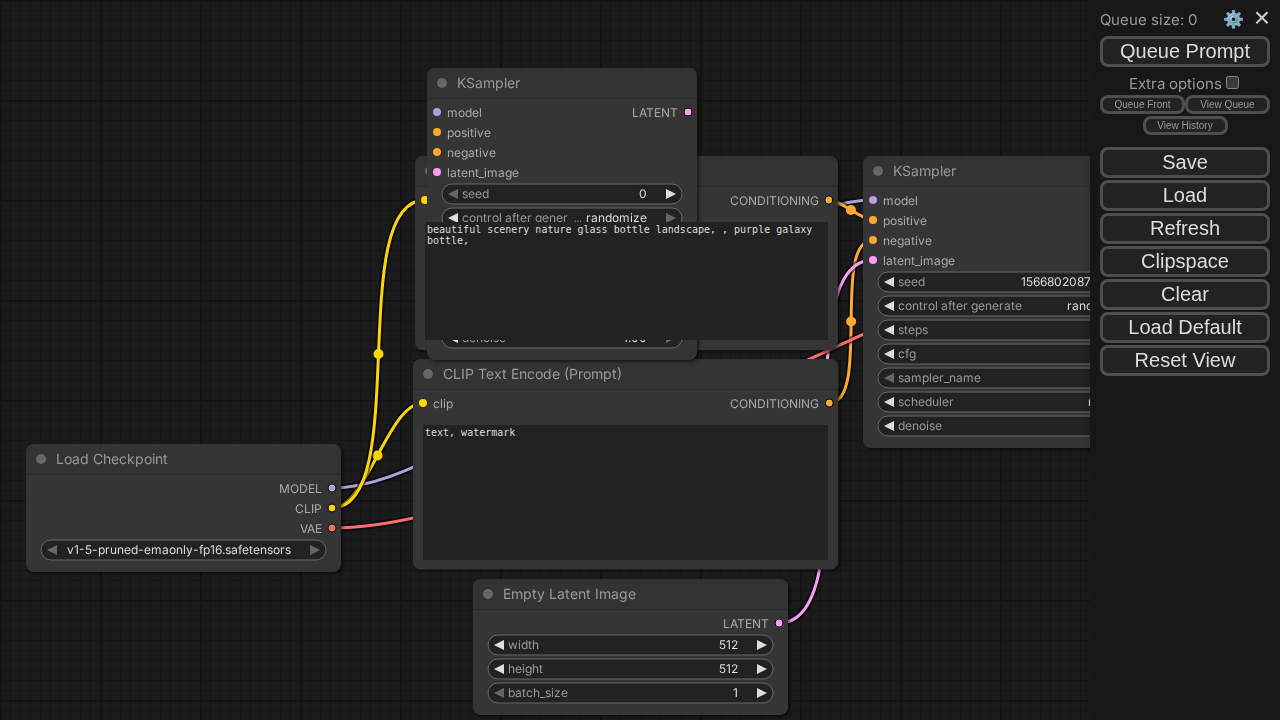The height and width of the screenshot is (720, 1280).
Task: Select next checkpoint with right arrow
Action: pos(315,550)
